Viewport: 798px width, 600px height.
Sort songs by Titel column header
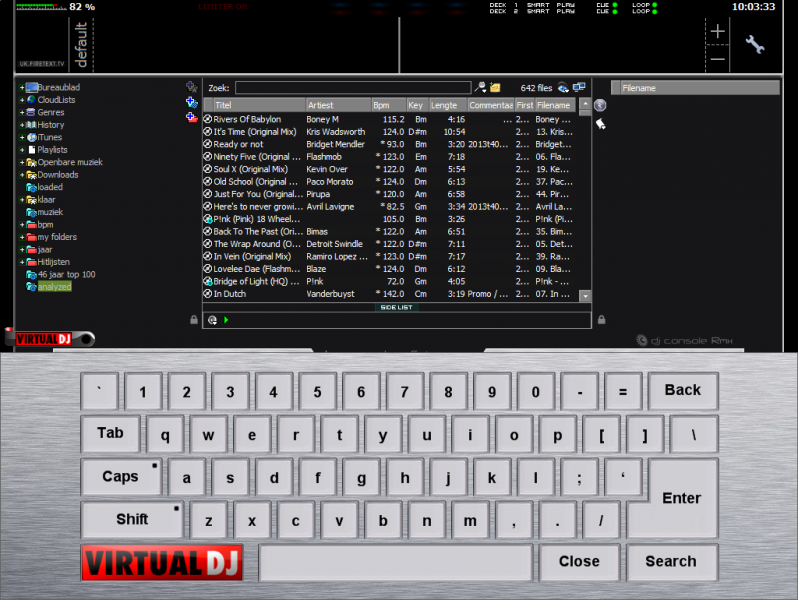[x=259, y=105]
